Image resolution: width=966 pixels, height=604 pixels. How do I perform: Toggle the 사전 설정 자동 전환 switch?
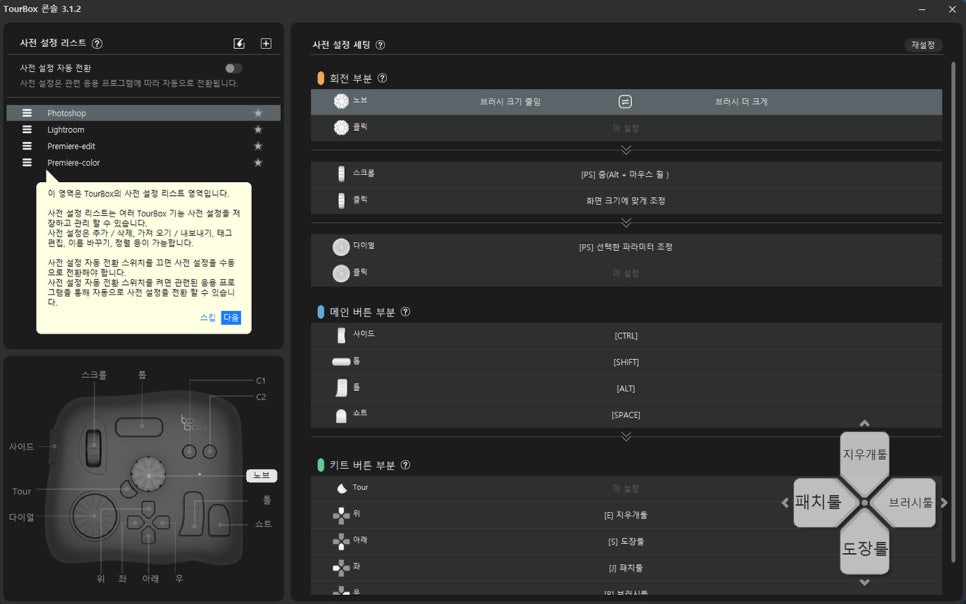click(233, 68)
